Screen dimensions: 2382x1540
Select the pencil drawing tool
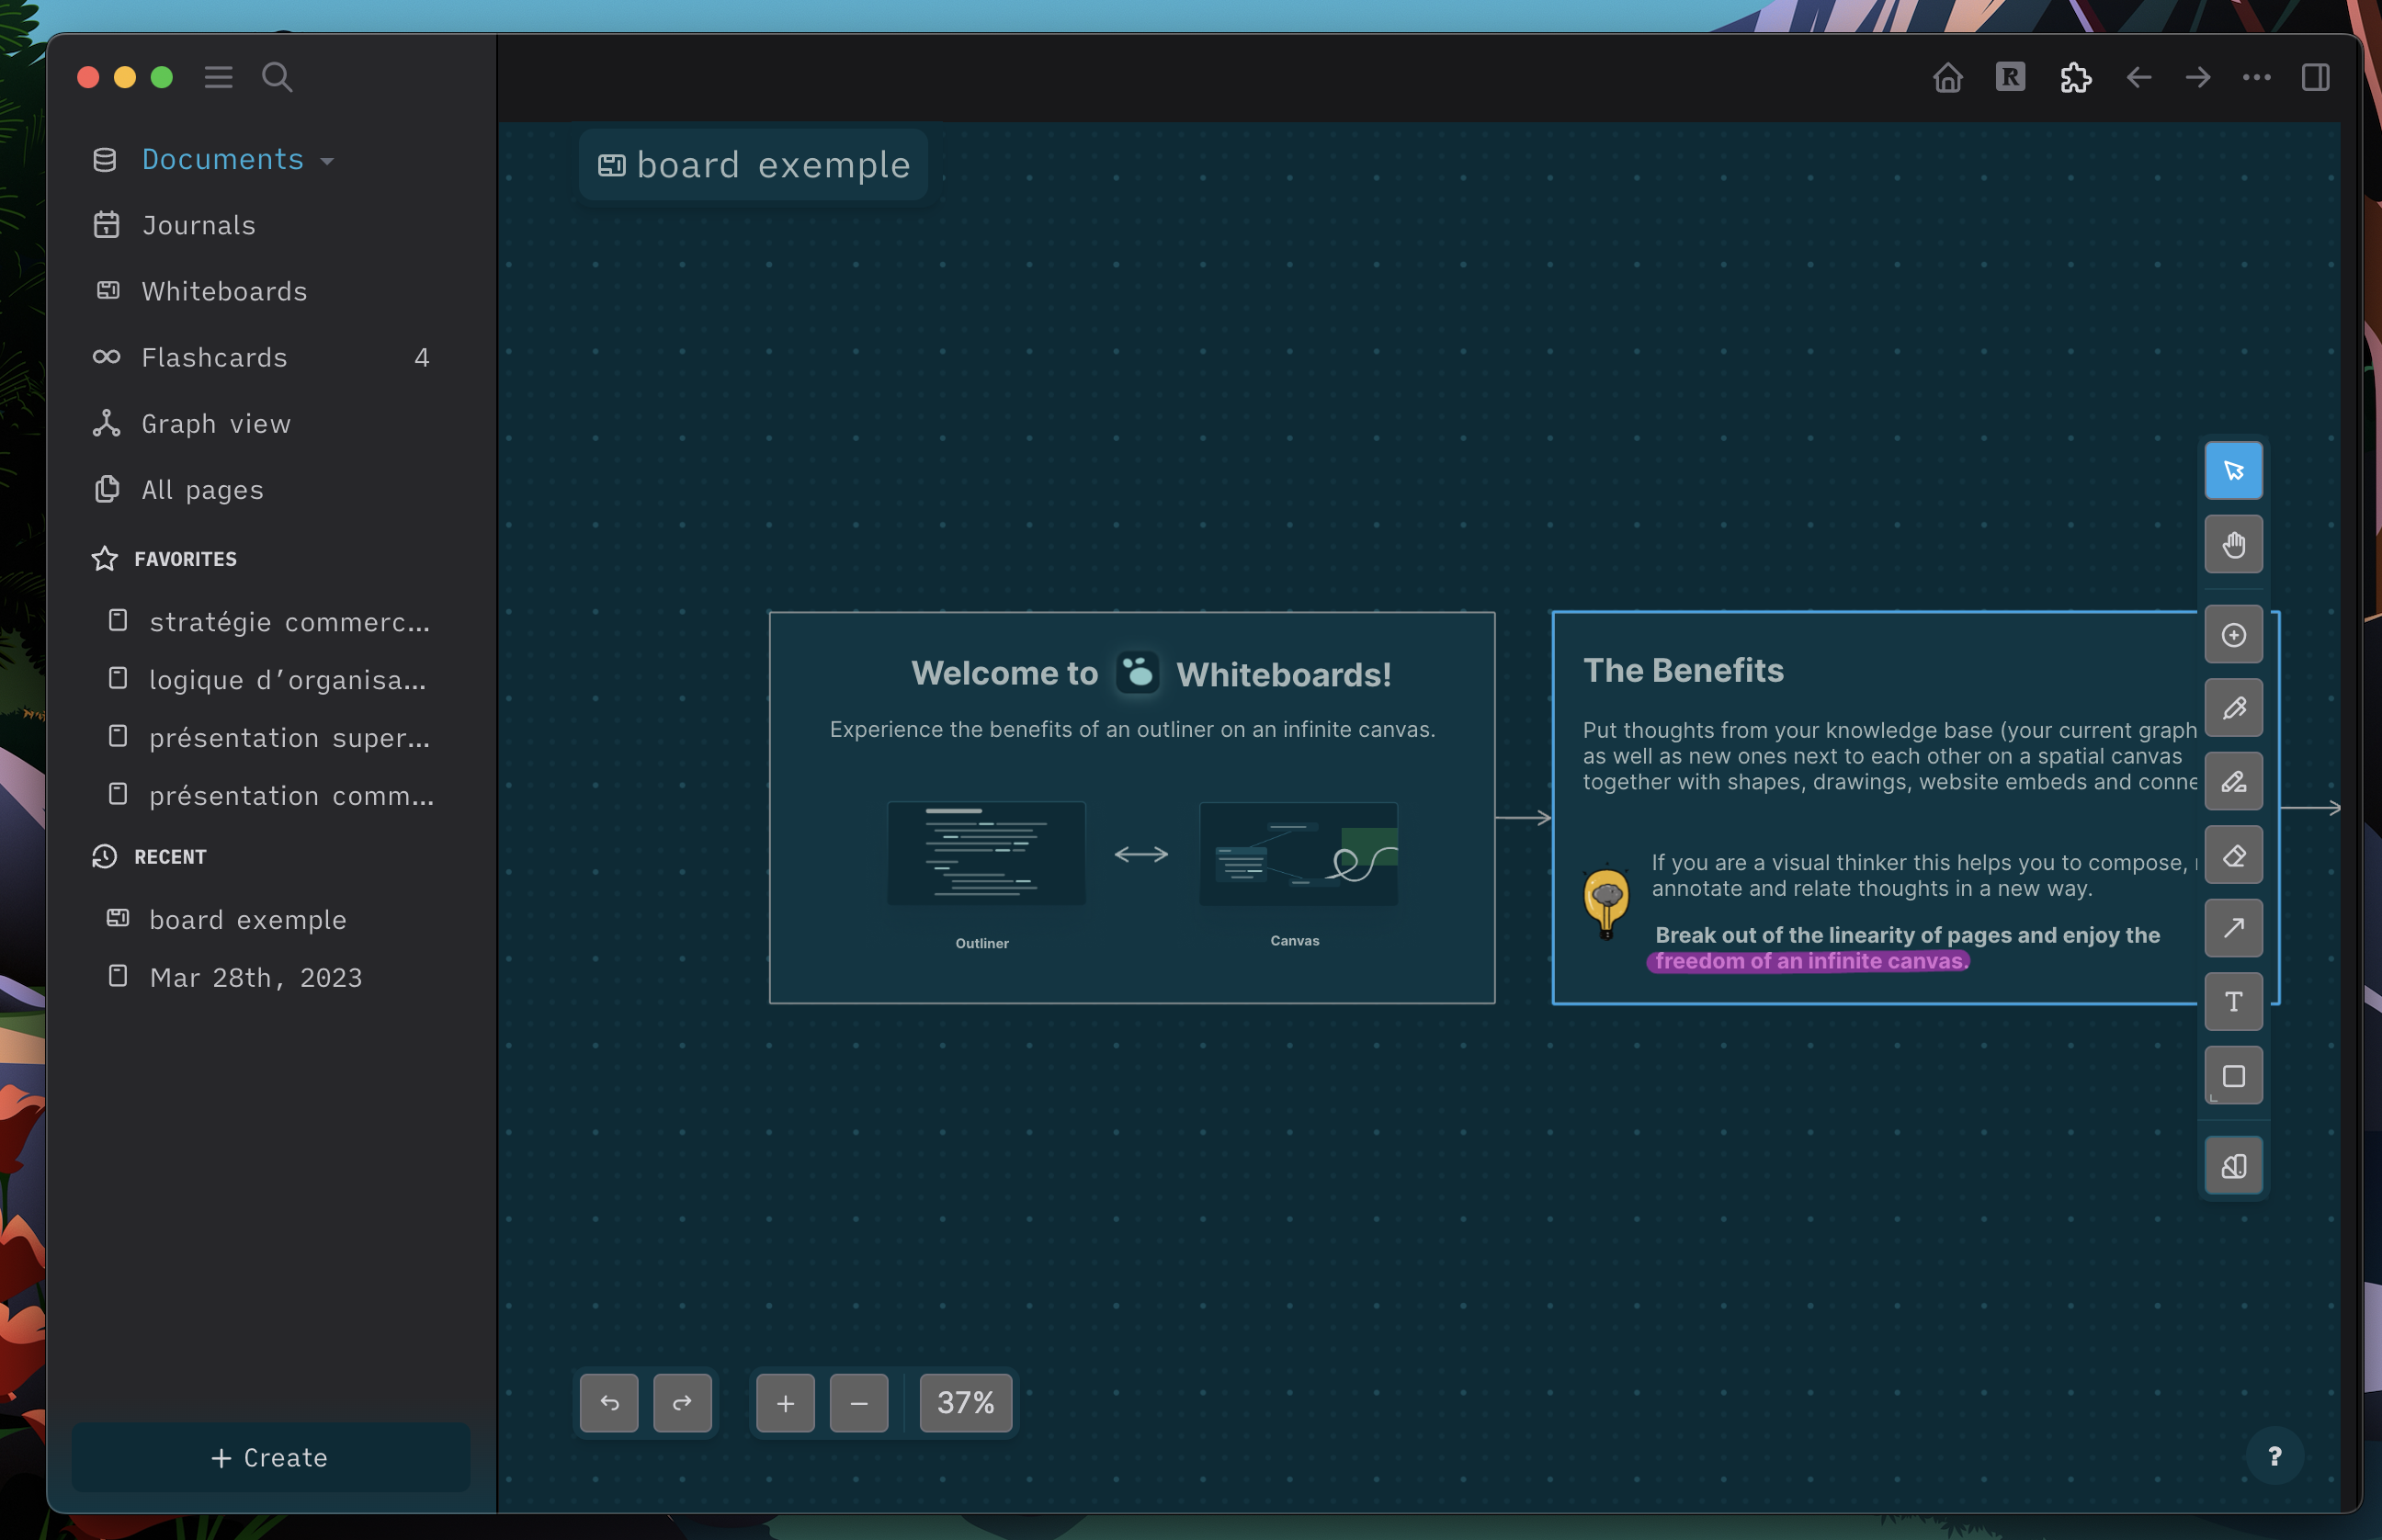[x=2233, y=708]
